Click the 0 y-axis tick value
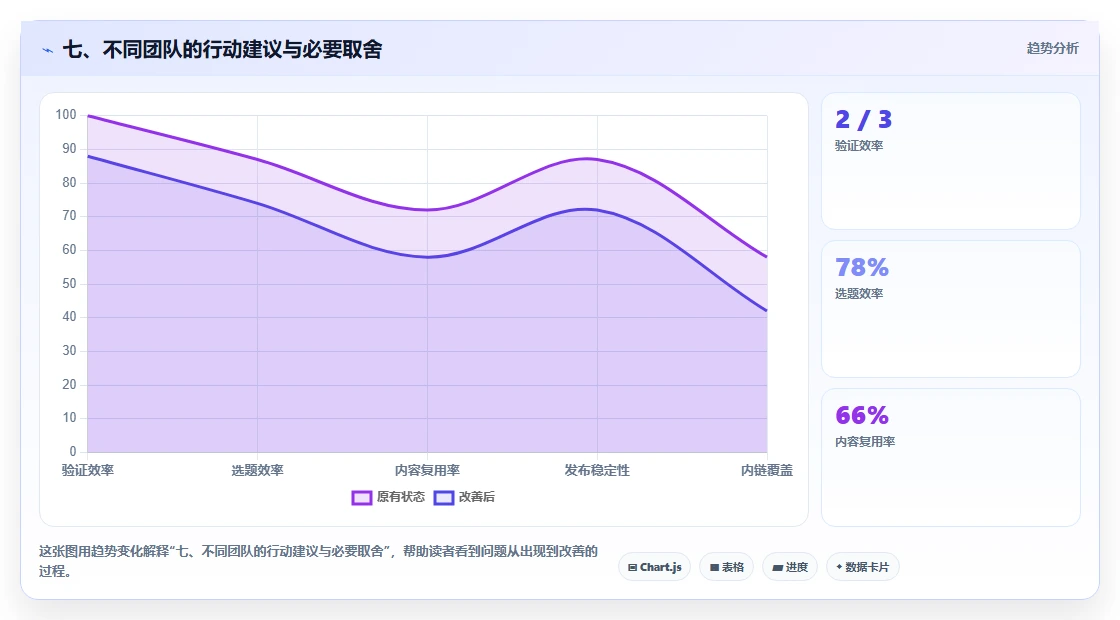This screenshot has width=1120, height=620. point(73,451)
